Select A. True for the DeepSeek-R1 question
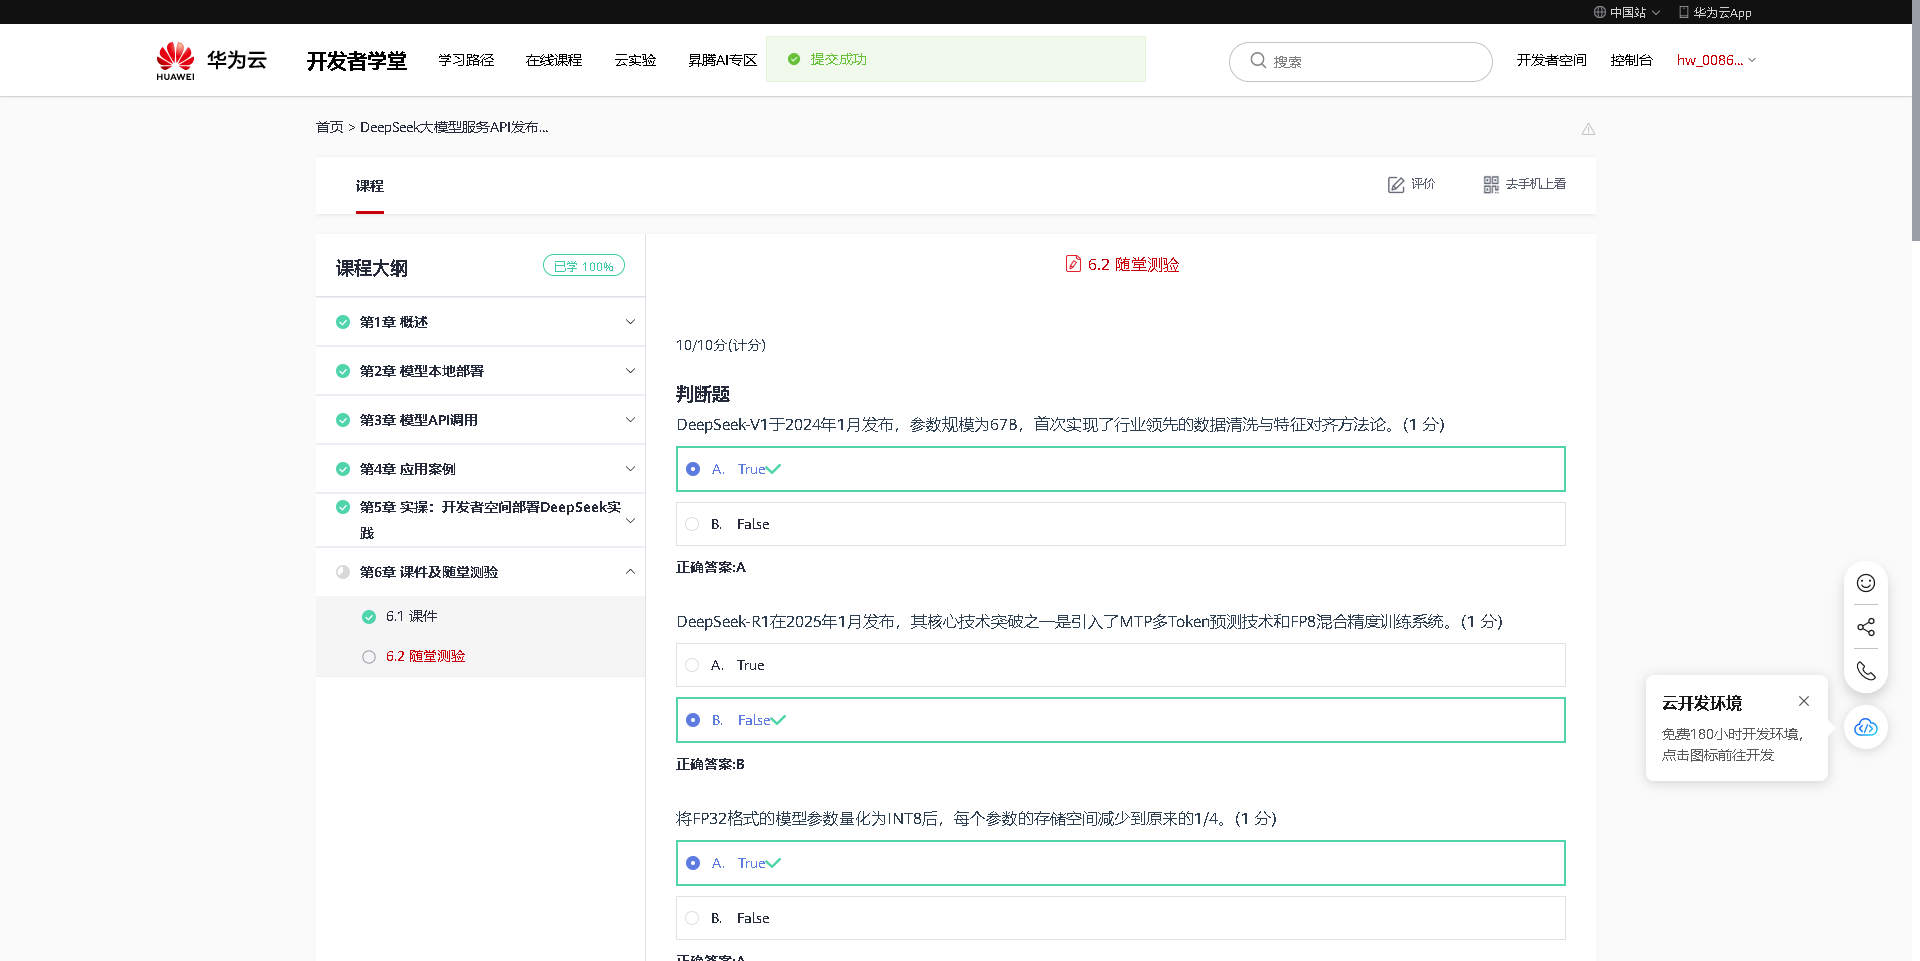Viewport: 1920px width, 961px height. 1121,665
